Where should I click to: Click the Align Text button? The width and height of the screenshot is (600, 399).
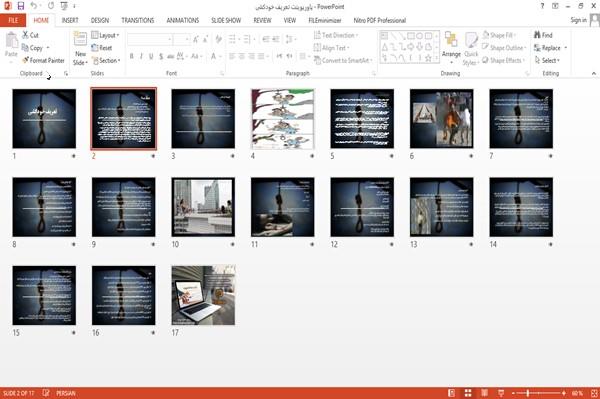[331, 48]
